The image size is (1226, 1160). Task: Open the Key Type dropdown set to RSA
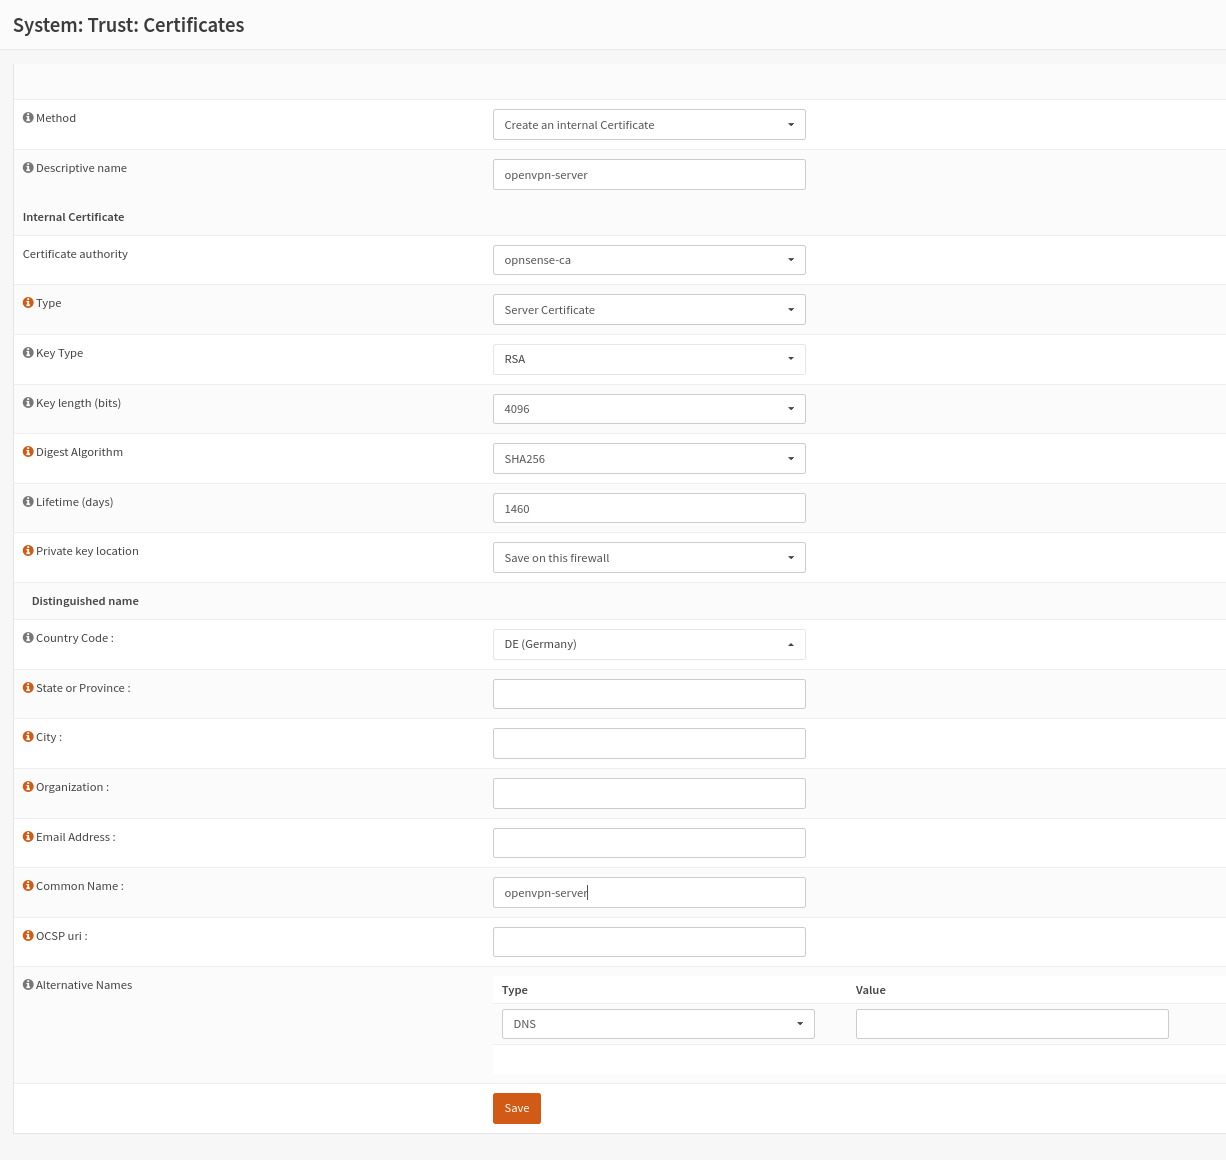[649, 359]
